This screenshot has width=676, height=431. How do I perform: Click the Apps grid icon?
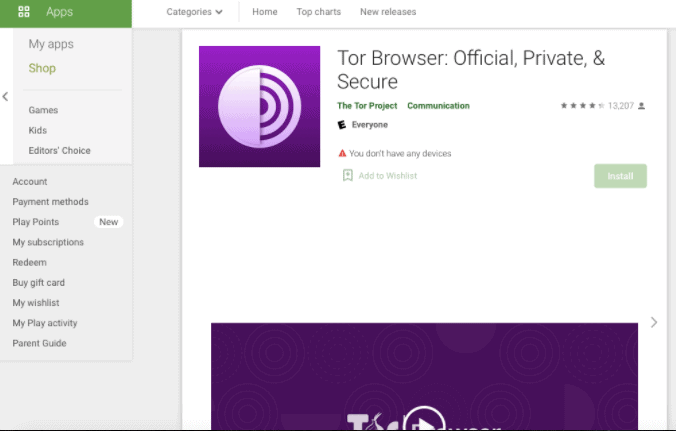click(24, 12)
